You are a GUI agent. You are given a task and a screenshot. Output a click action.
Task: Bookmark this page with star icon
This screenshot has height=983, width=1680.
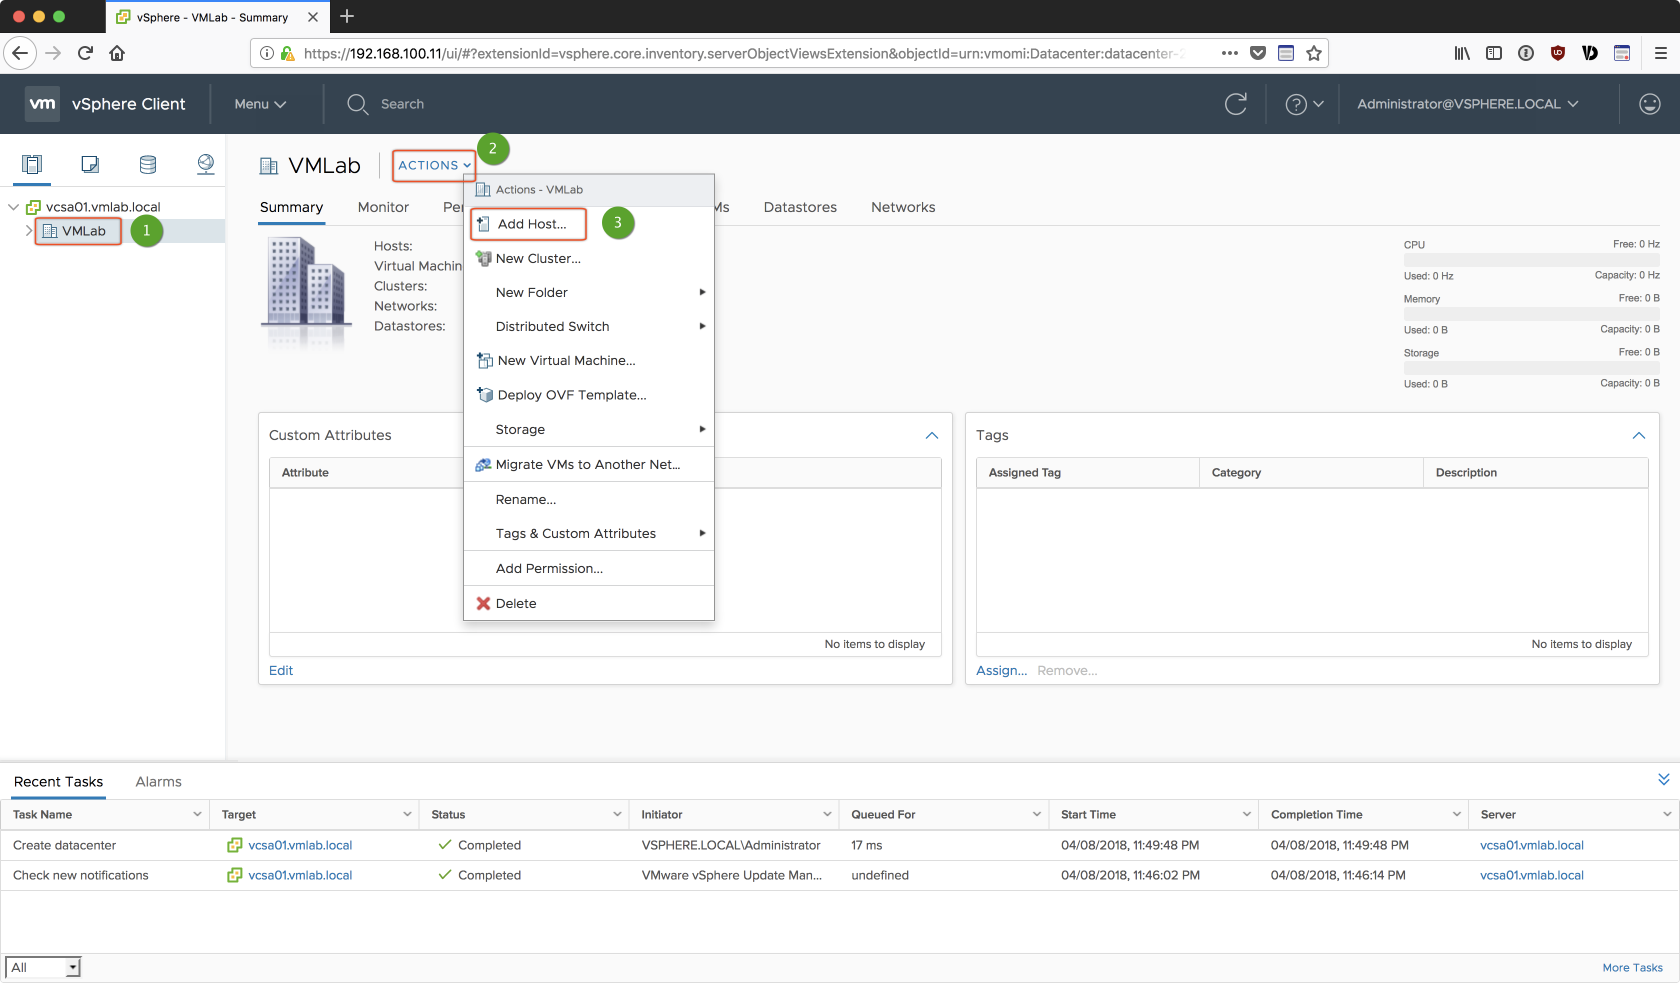(1314, 53)
